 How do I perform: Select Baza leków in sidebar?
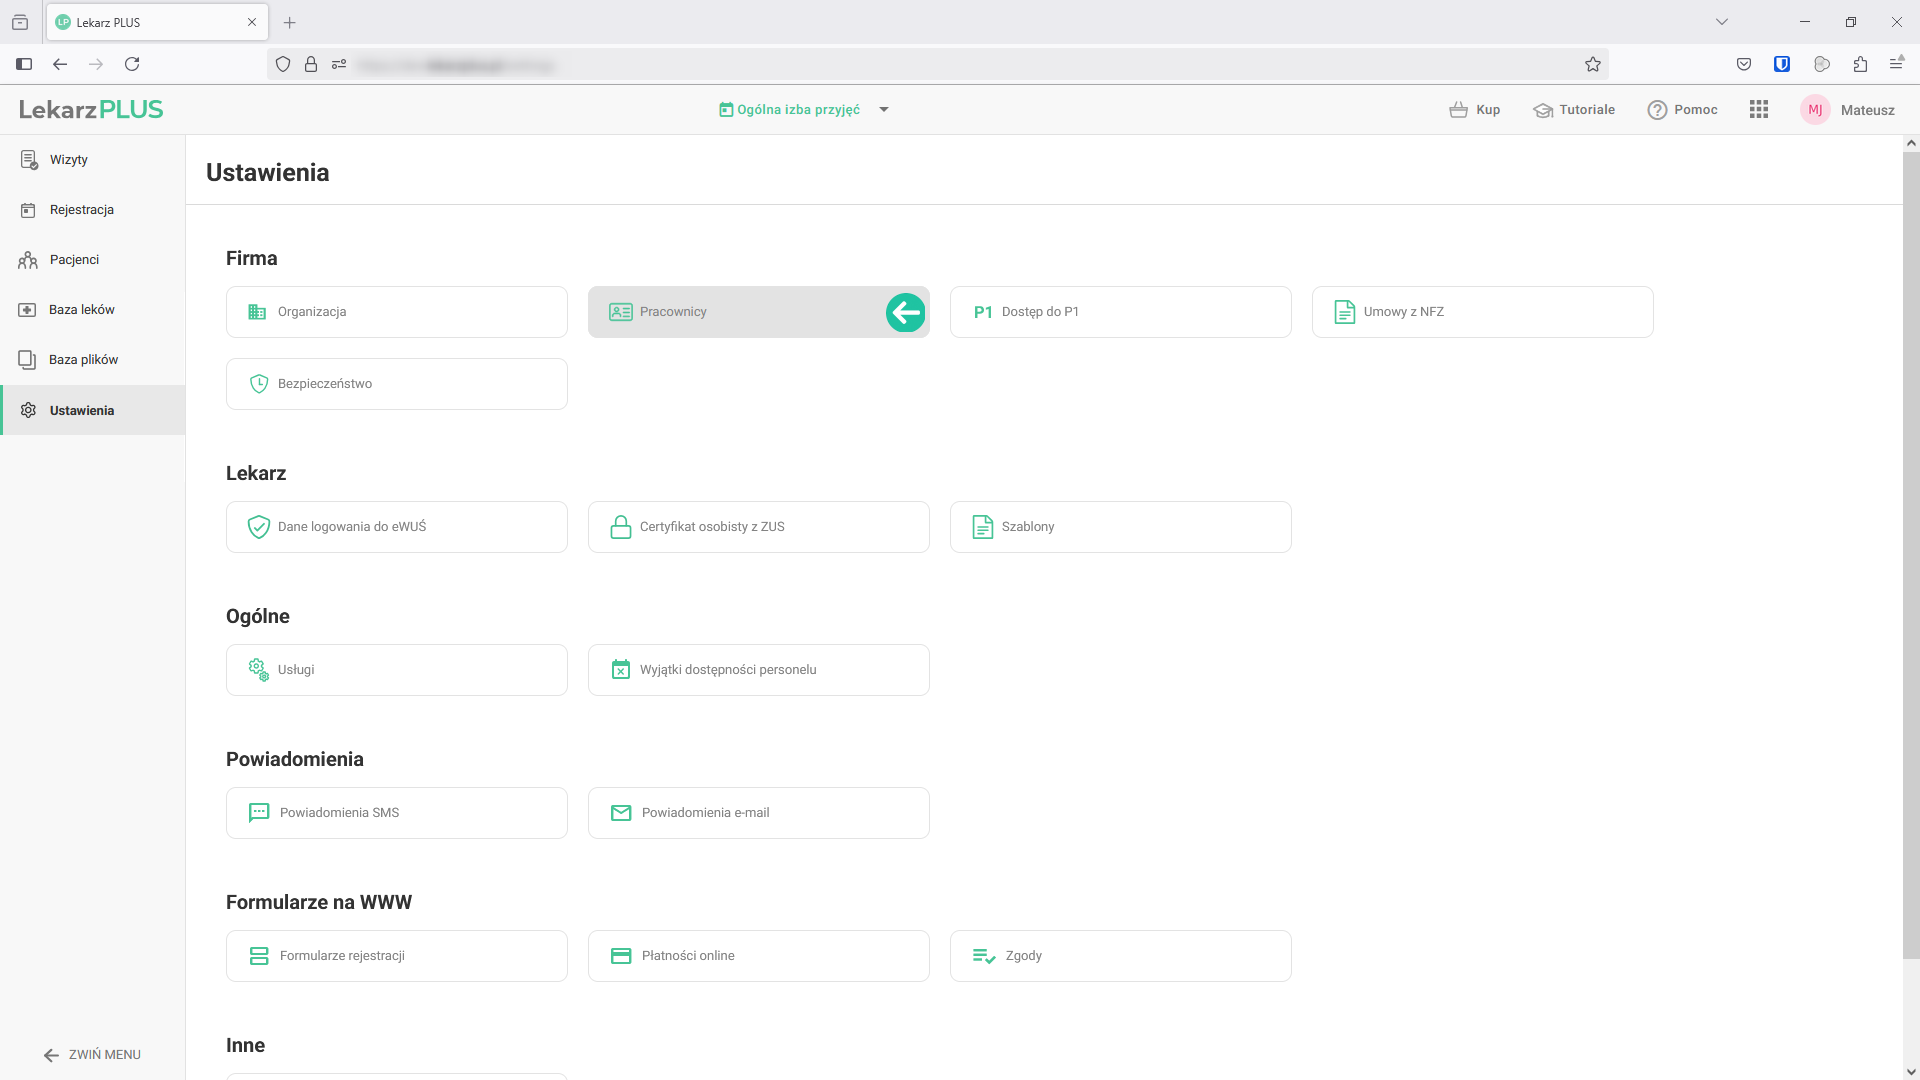81,310
